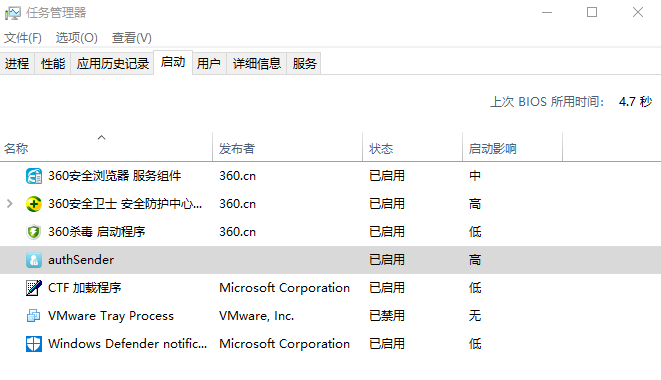Screen dimensions: 661x380
Task: Click the 高 impact of authSender row
Action: (475, 260)
